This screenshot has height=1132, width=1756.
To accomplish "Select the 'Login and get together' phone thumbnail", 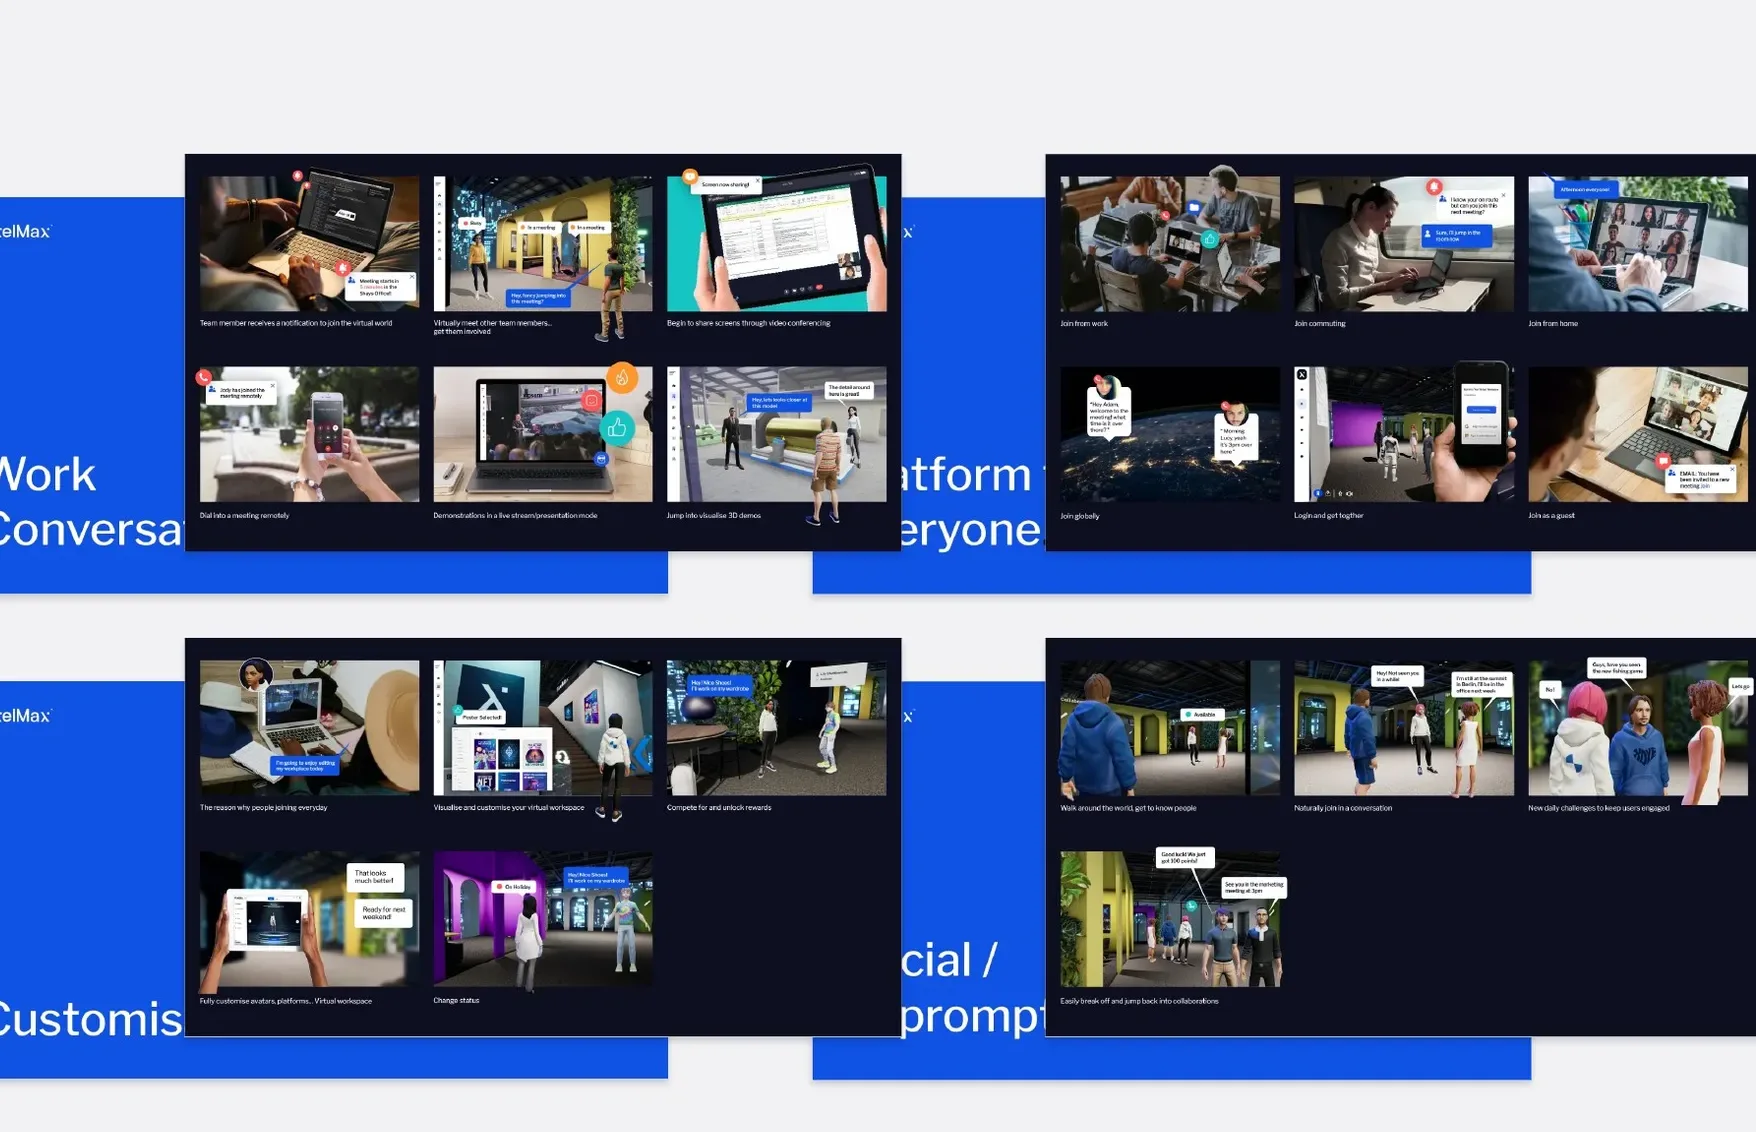I will click(x=1404, y=434).
